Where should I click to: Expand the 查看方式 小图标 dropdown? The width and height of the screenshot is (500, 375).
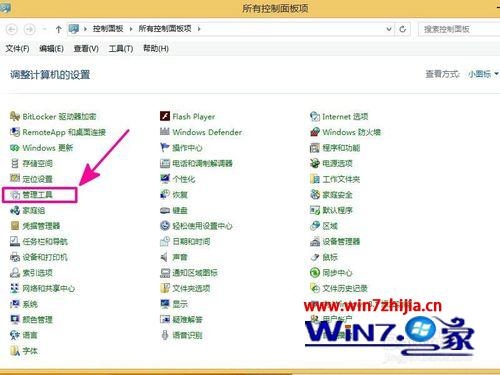click(483, 74)
